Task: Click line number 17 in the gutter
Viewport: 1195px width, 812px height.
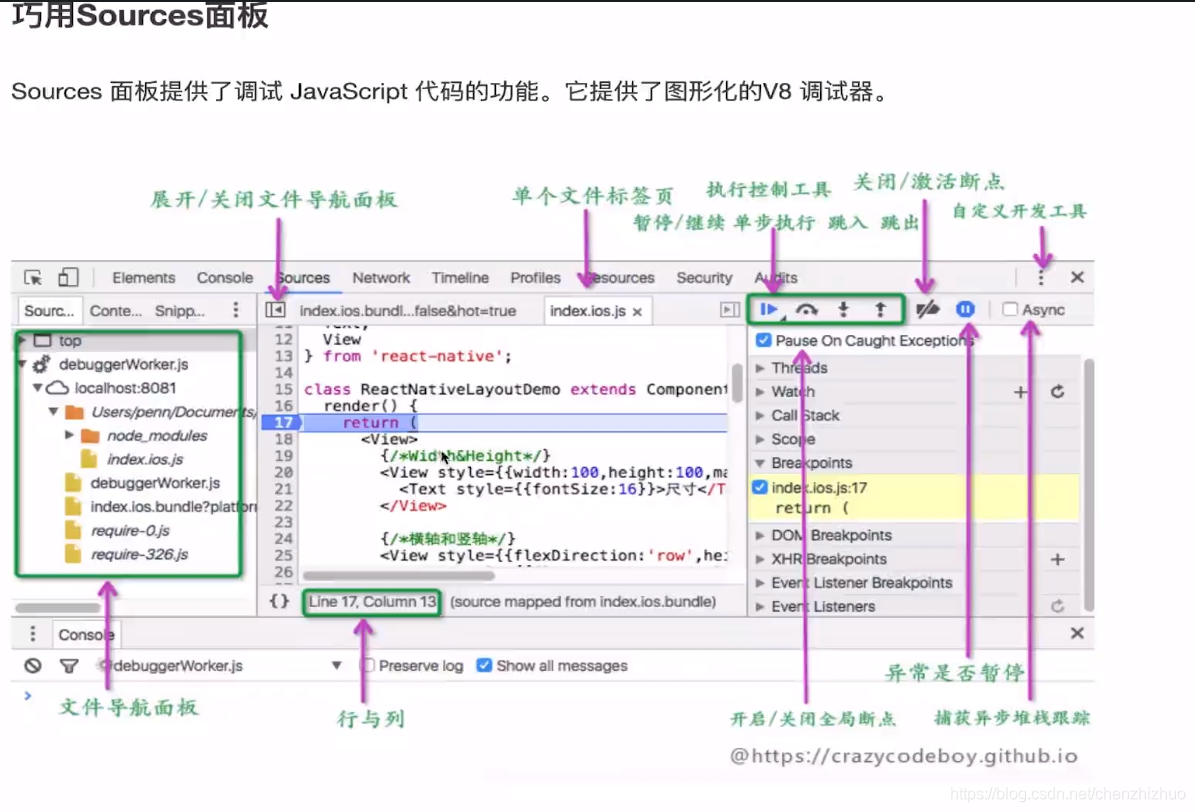Action: pyautogui.click(x=283, y=422)
